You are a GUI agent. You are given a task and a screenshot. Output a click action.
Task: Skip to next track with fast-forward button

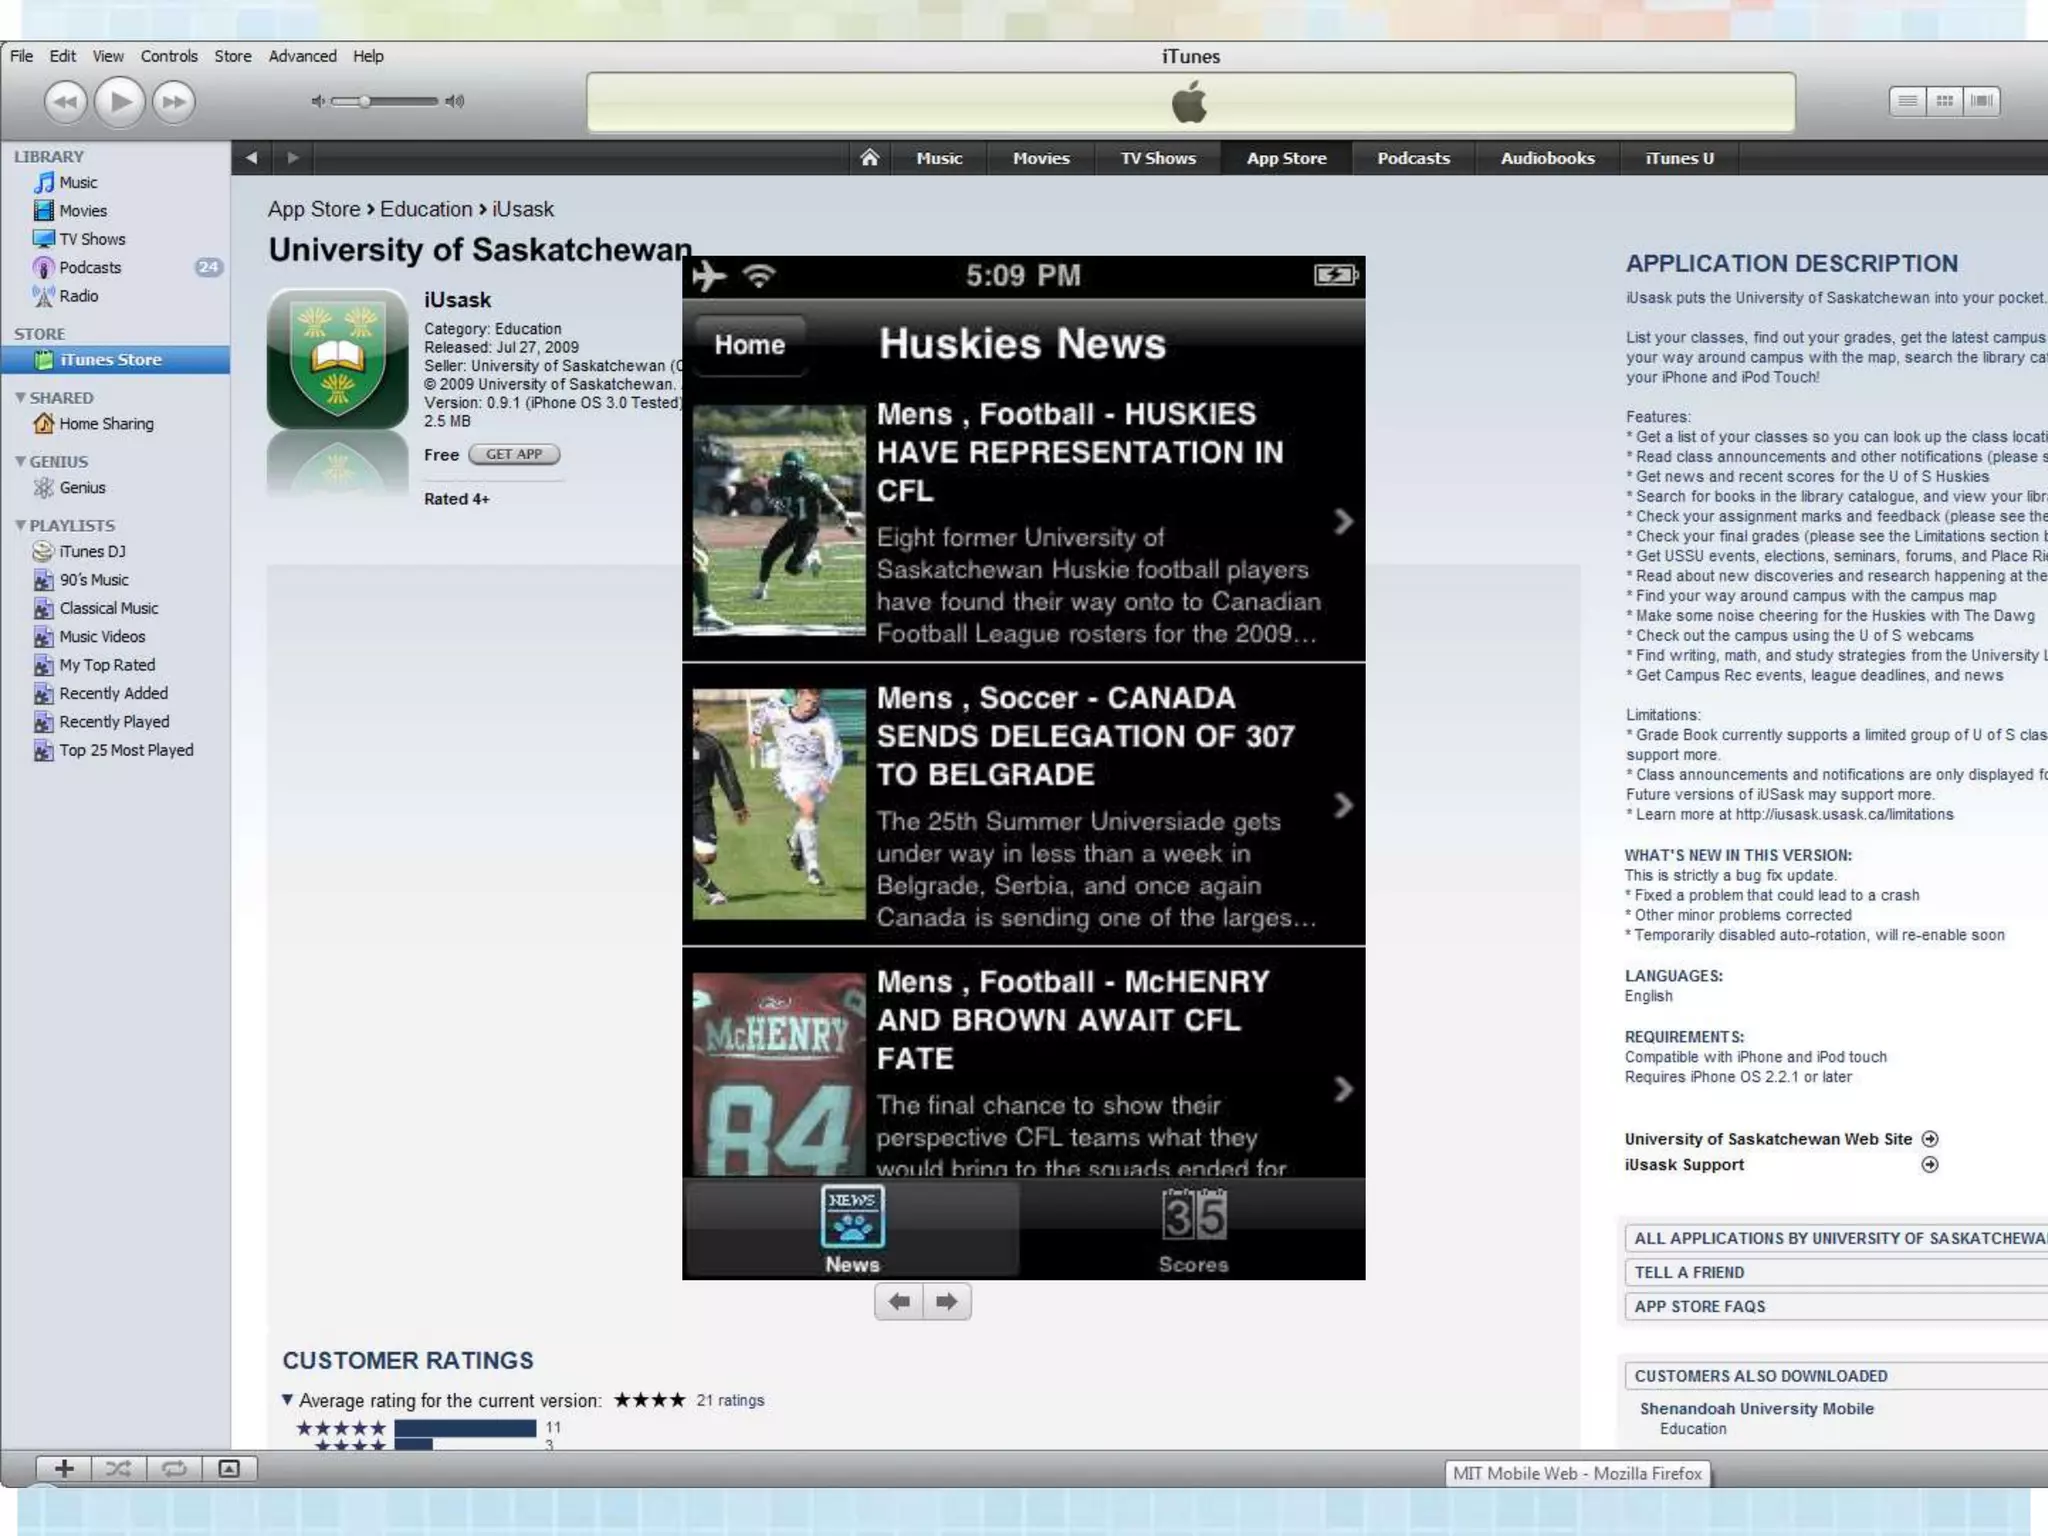[x=174, y=101]
